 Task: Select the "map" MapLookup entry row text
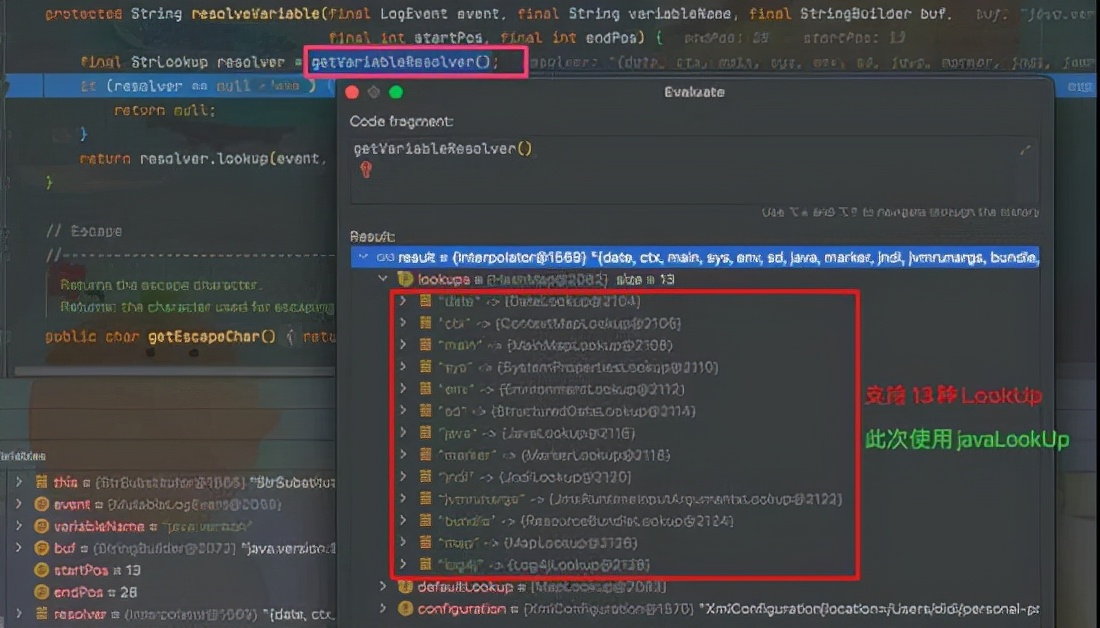(537, 542)
